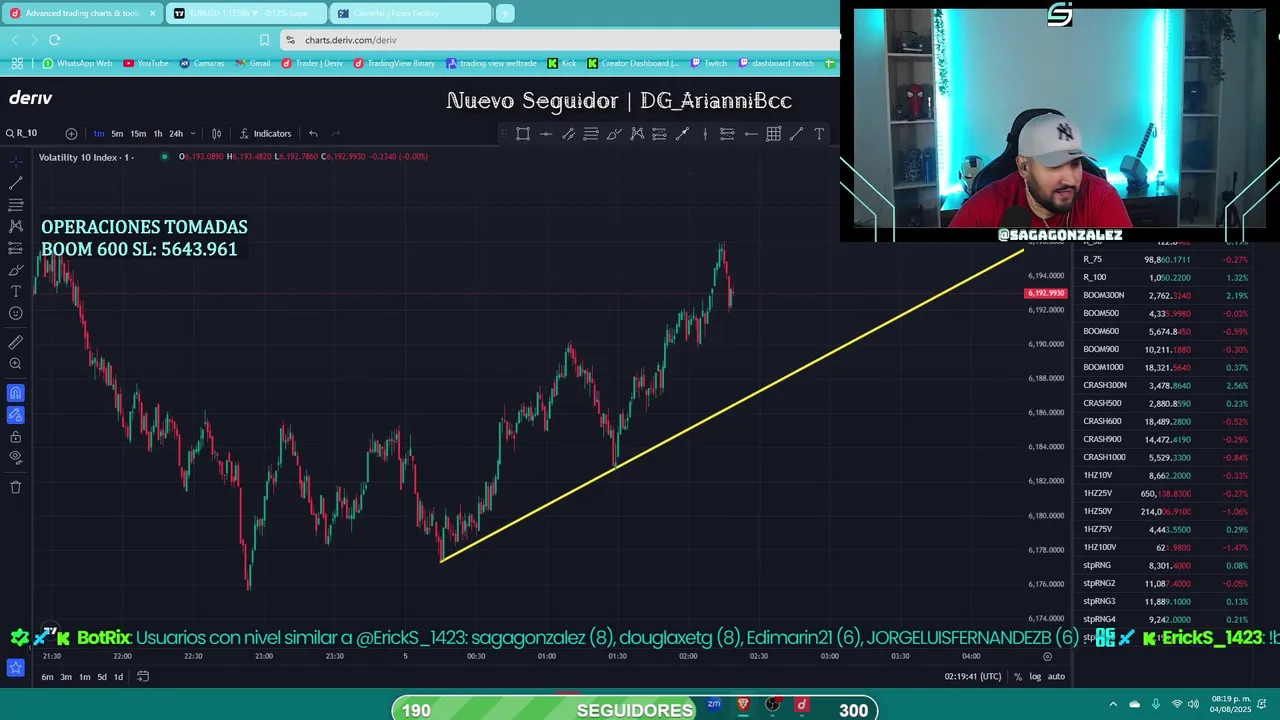Select text tool in floating toolbar
This screenshot has width=1280, height=720.
click(819, 134)
